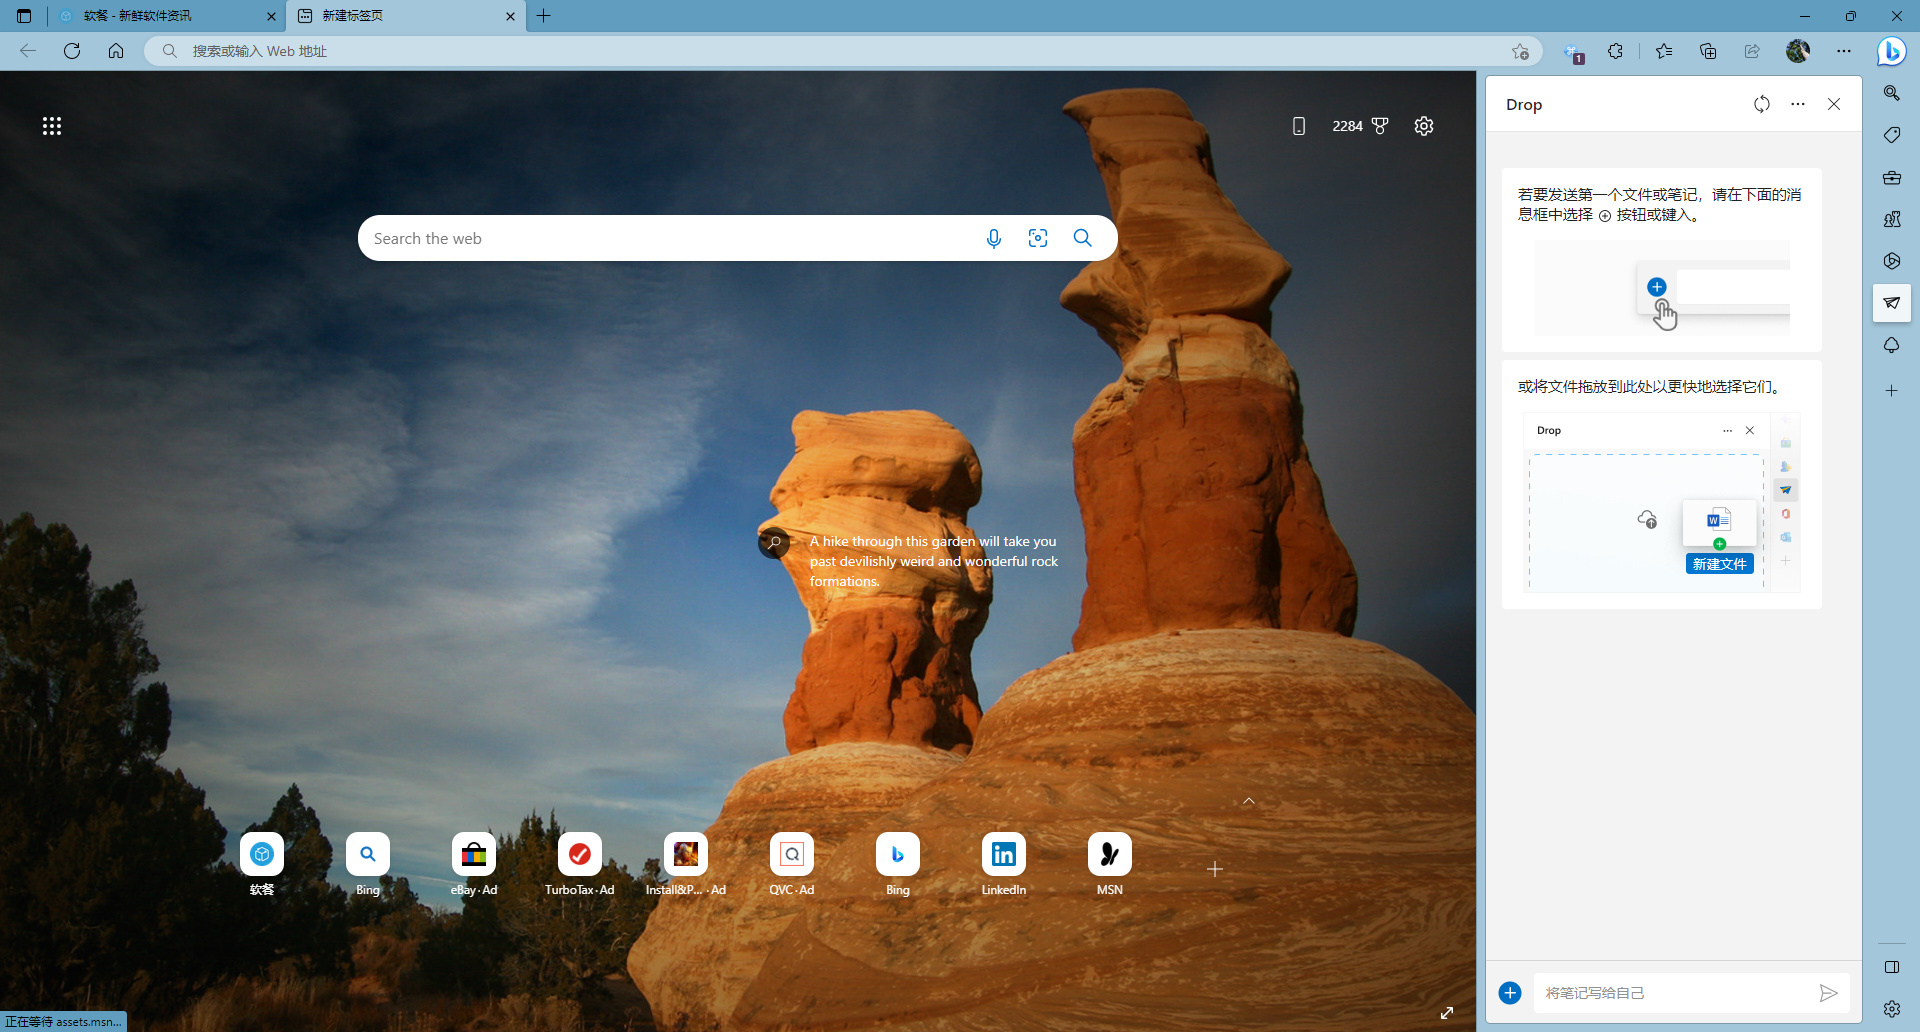The image size is (1920, 1032).
Task: Open browser Settings and more menu
Action: coord(1843,51)
